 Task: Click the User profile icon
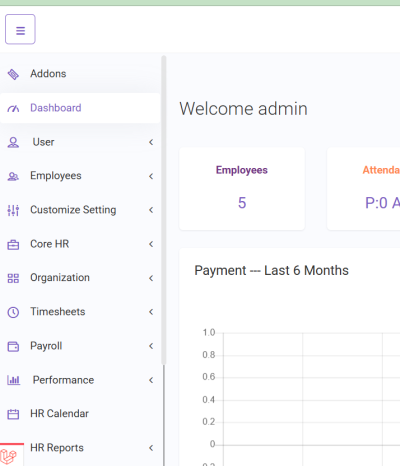pos(13,142)
